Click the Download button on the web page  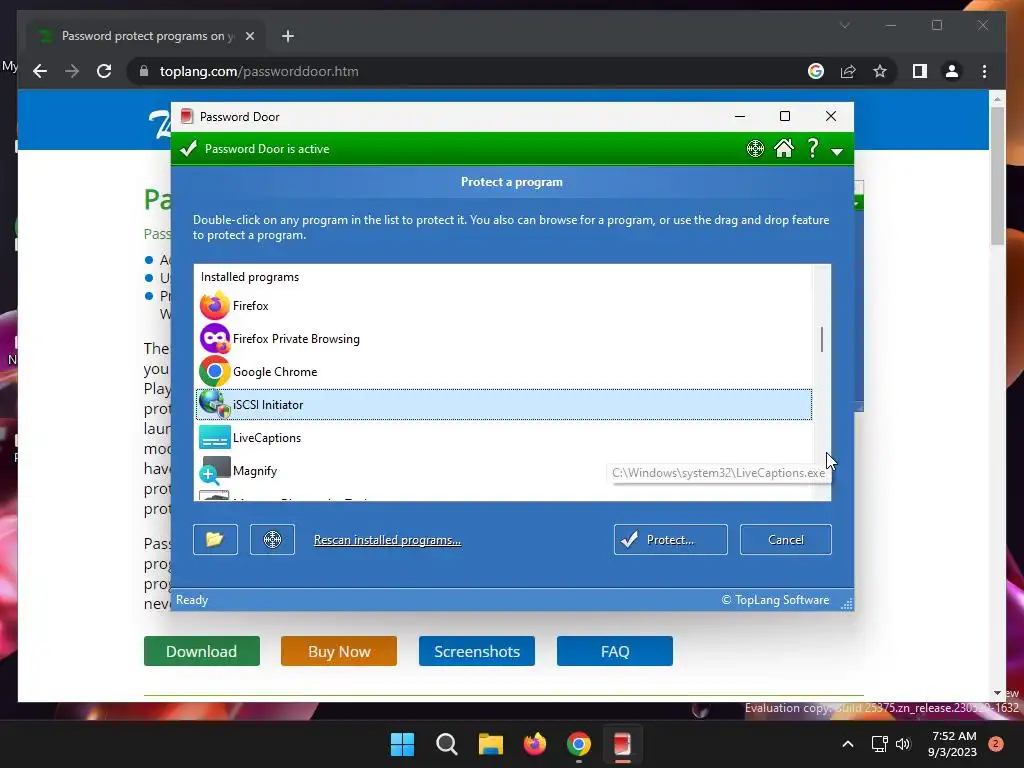click(202, 651)
